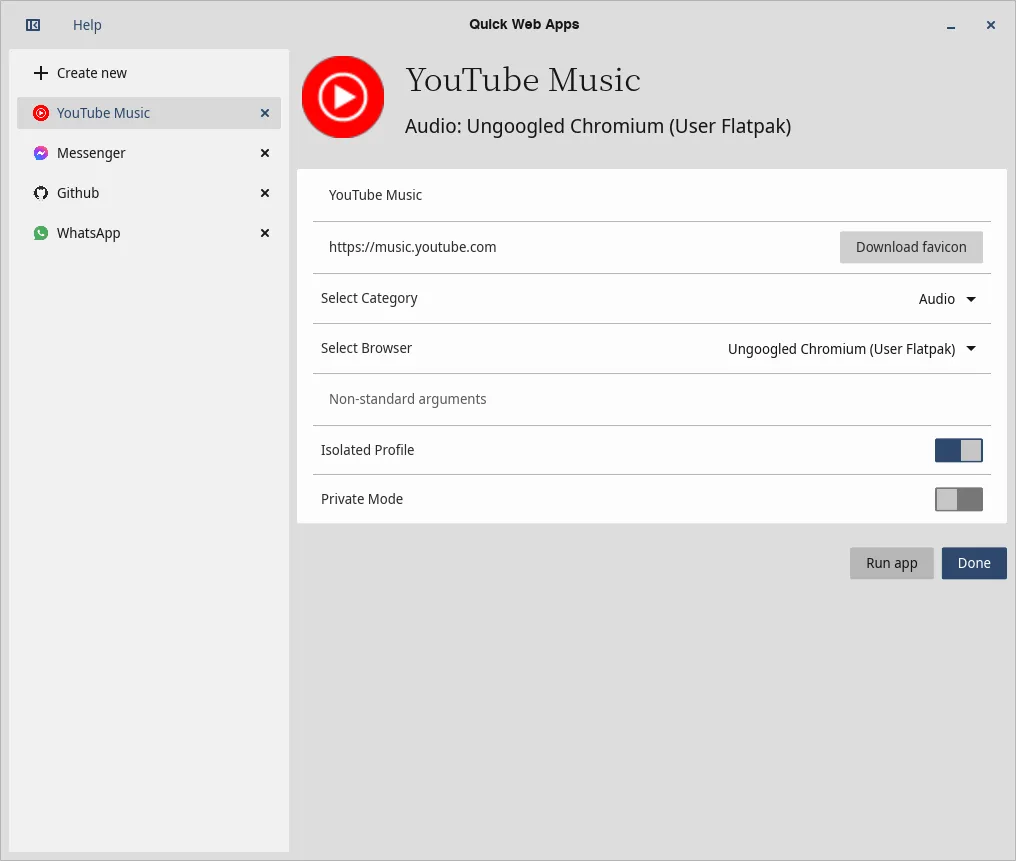Enable the Private Mode toggle

pos(958,499)
